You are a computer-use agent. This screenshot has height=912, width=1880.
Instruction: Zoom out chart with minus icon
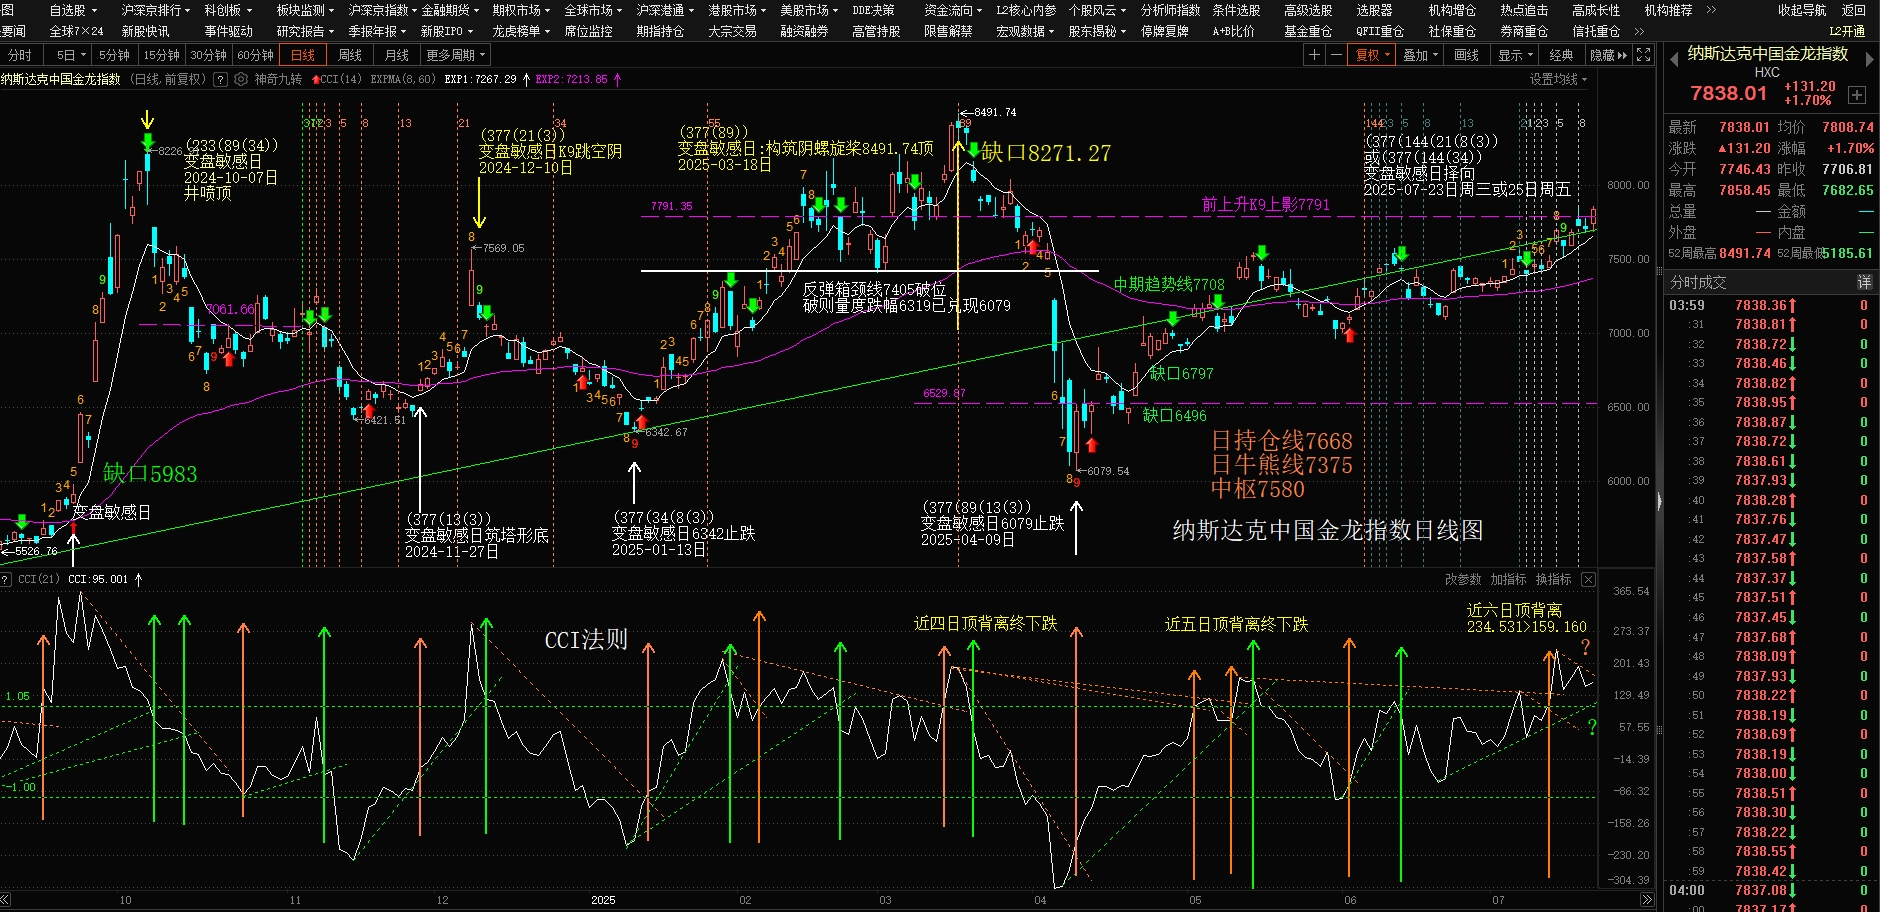tap(1336, 55)
